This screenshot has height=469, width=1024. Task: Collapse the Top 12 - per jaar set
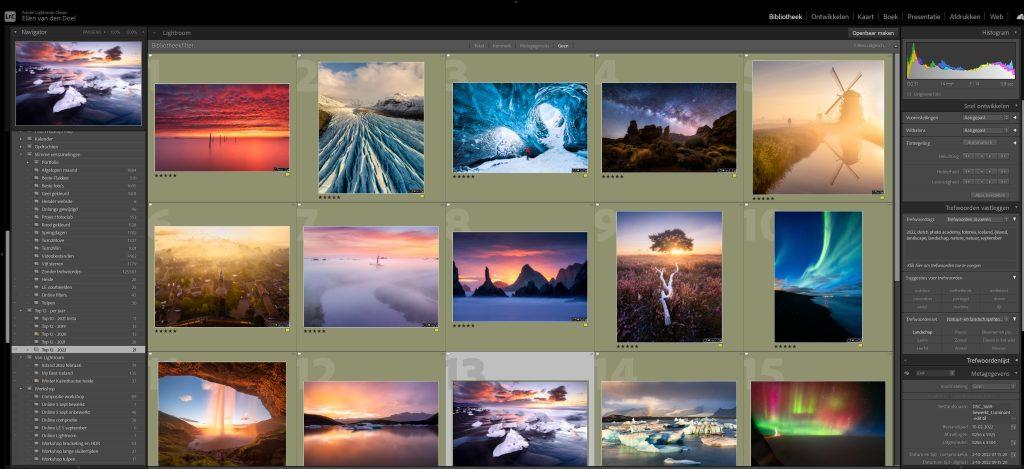(x=22, y=310)
